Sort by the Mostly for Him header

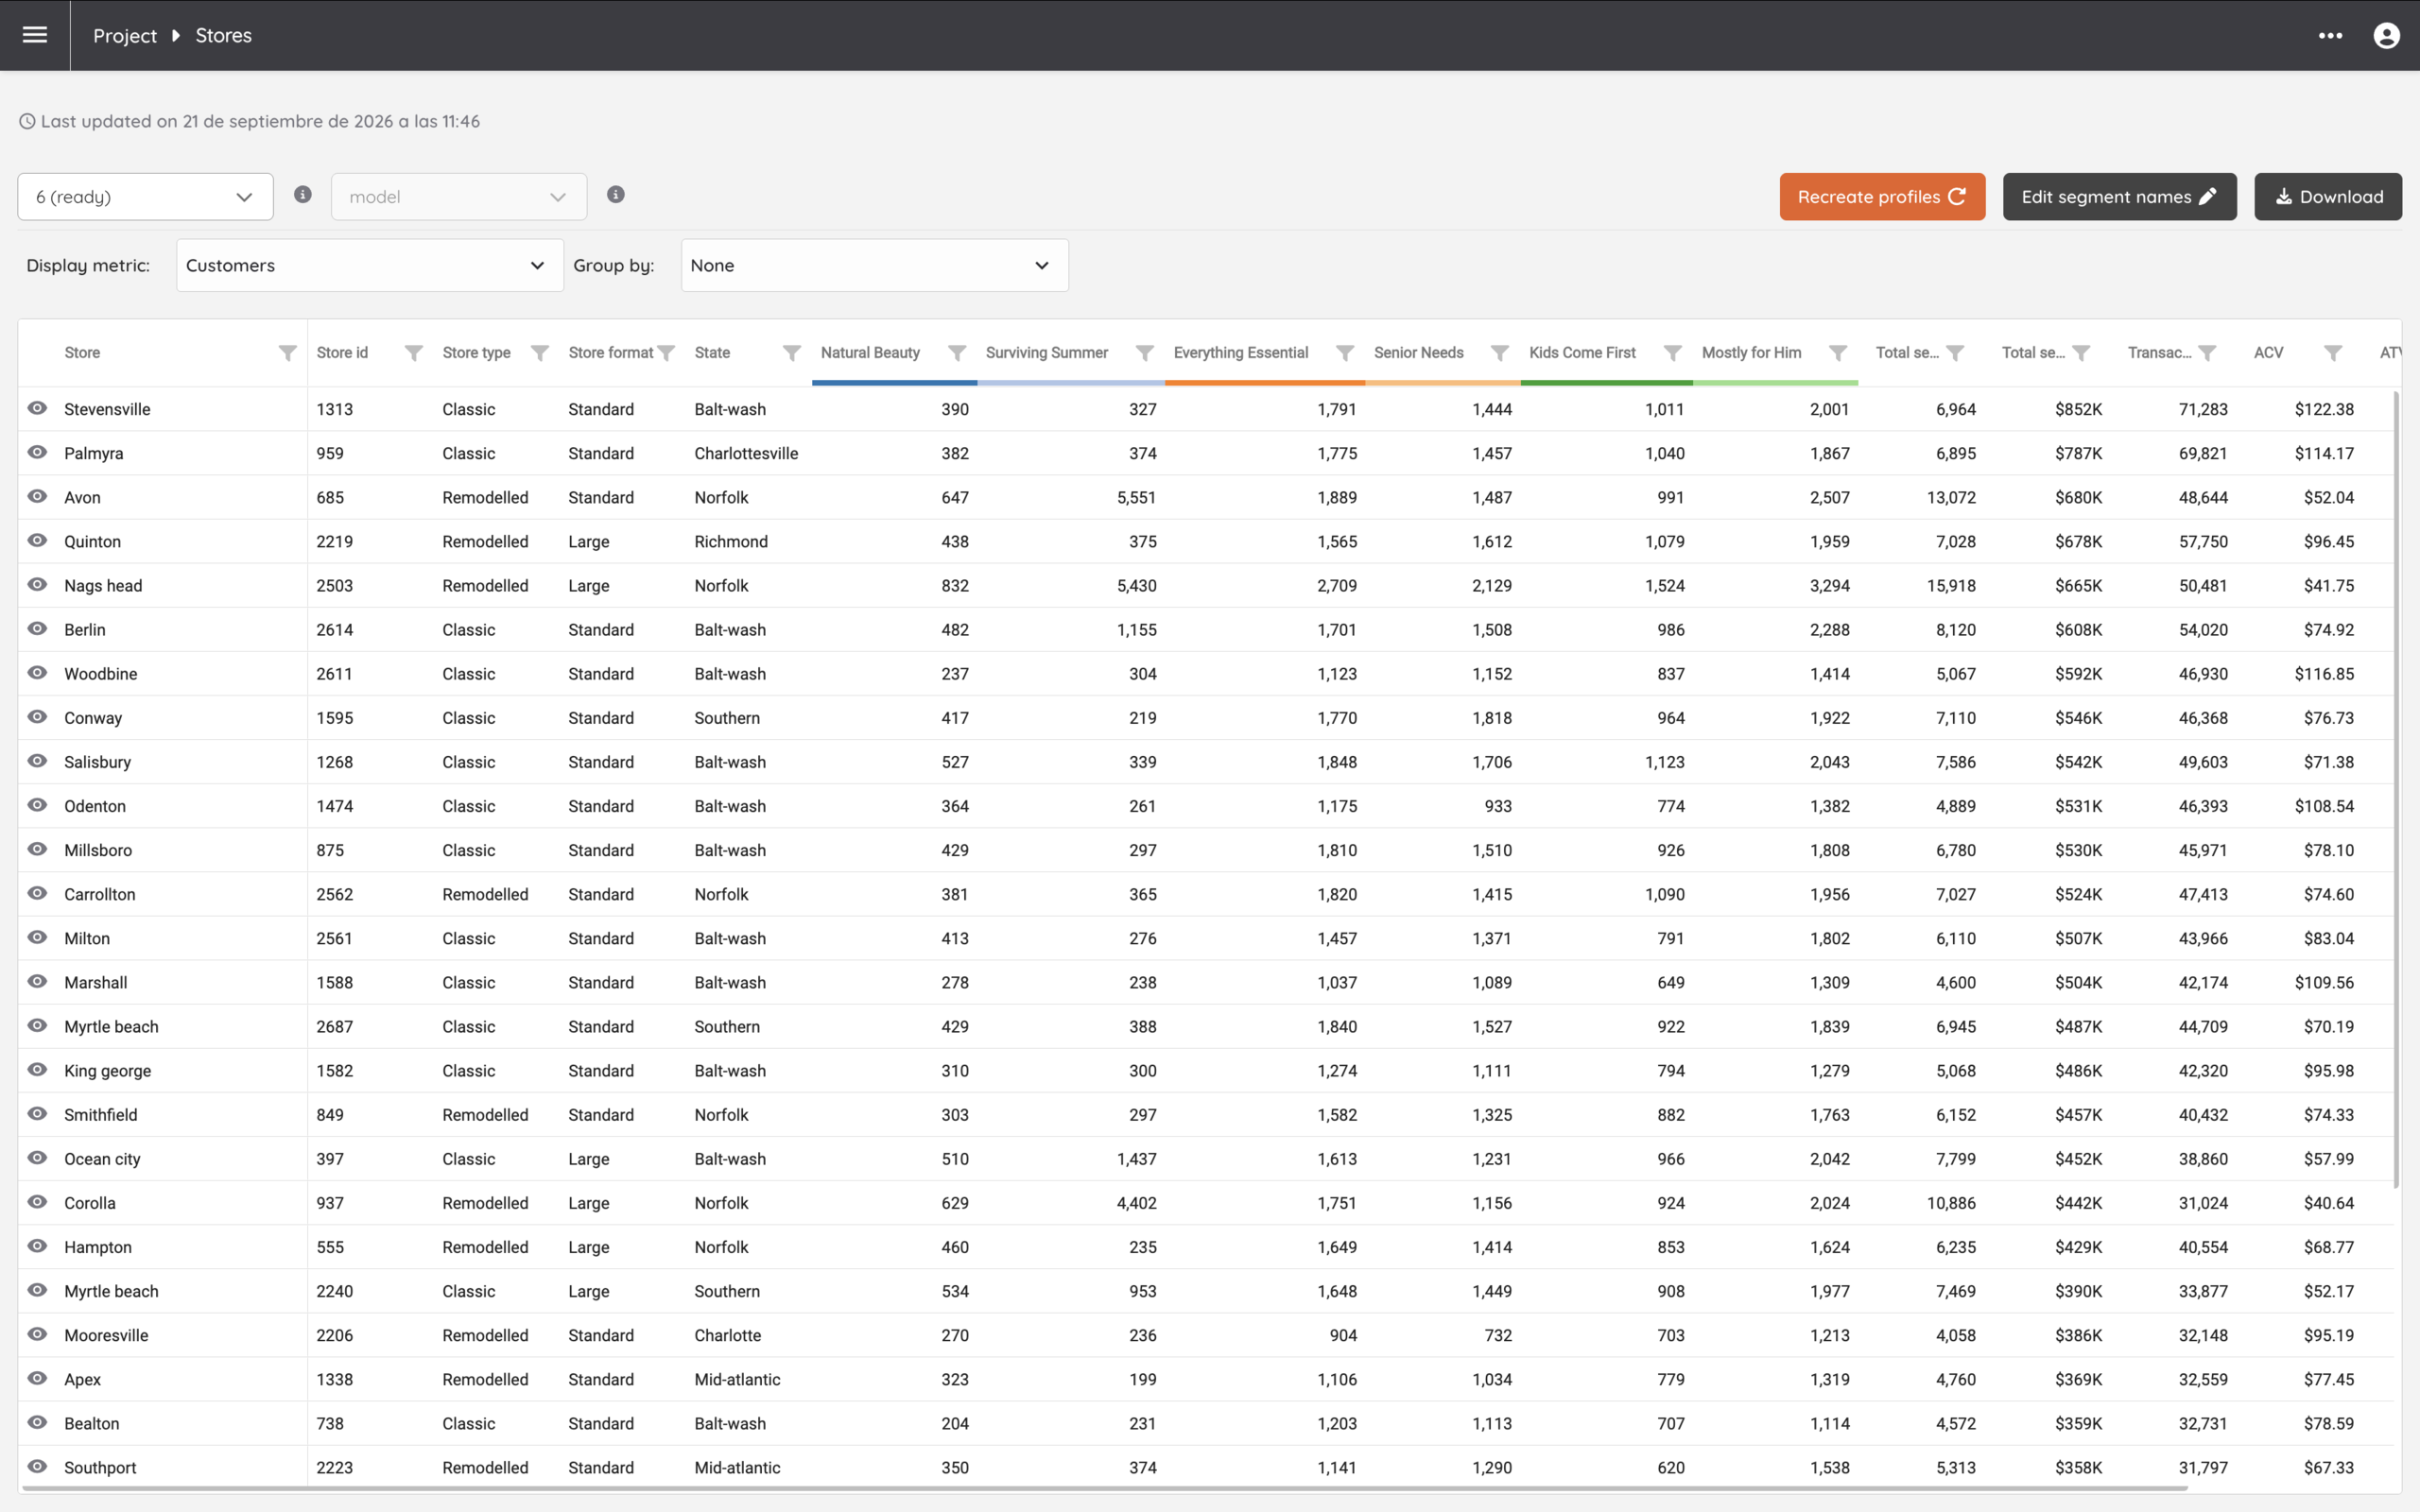[x=1751, y=353]
